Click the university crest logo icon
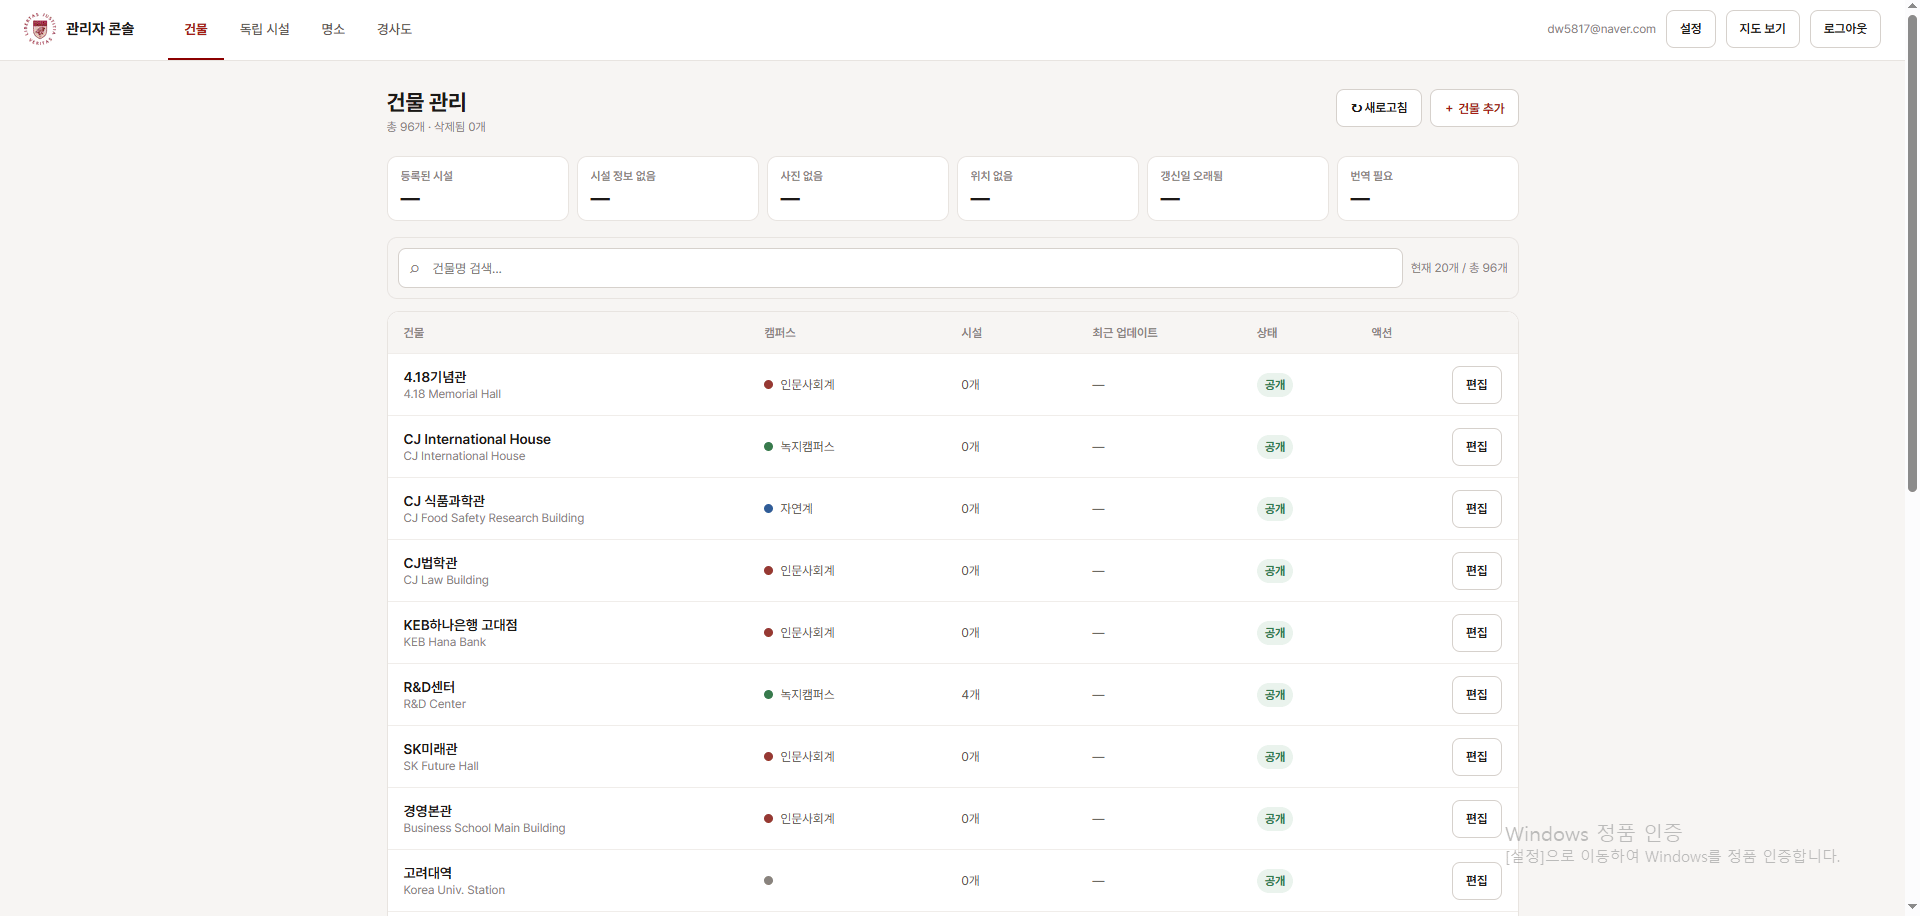Image resolution: width=1920 pixels, height=916 pixels. point(40,29)
